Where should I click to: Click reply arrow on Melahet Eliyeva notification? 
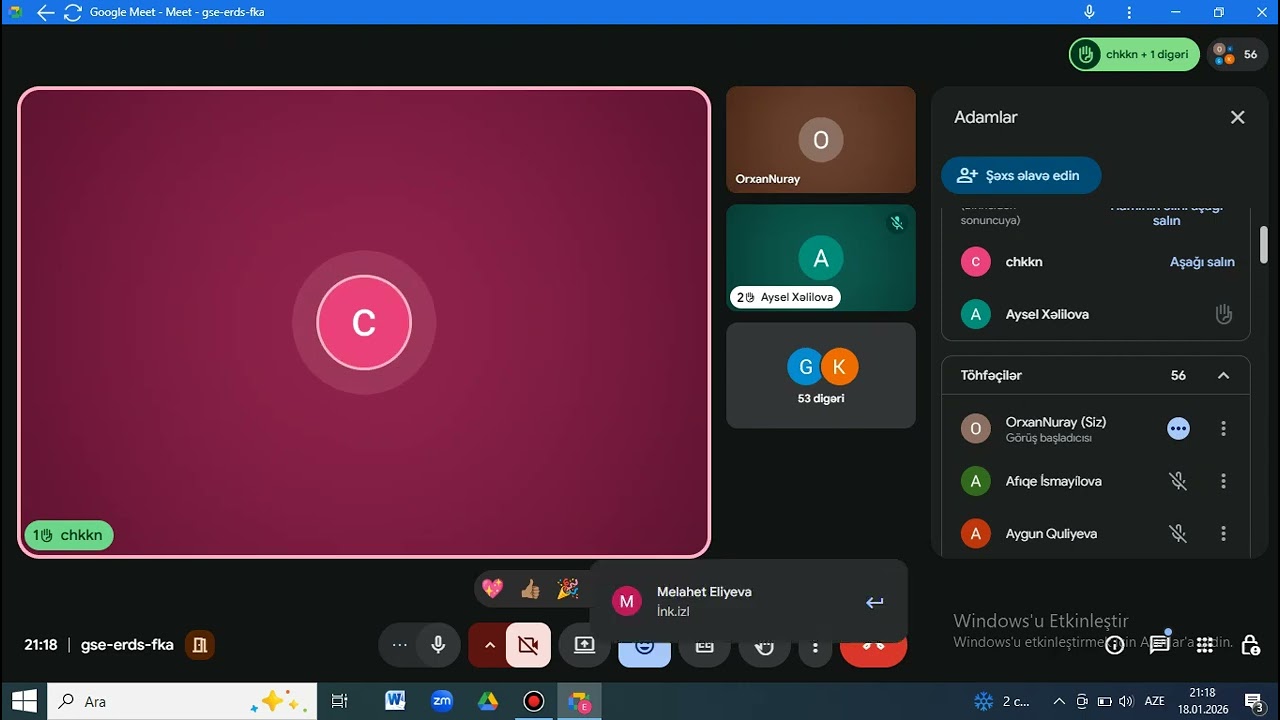pyautogui.click(x=875, y=602)
